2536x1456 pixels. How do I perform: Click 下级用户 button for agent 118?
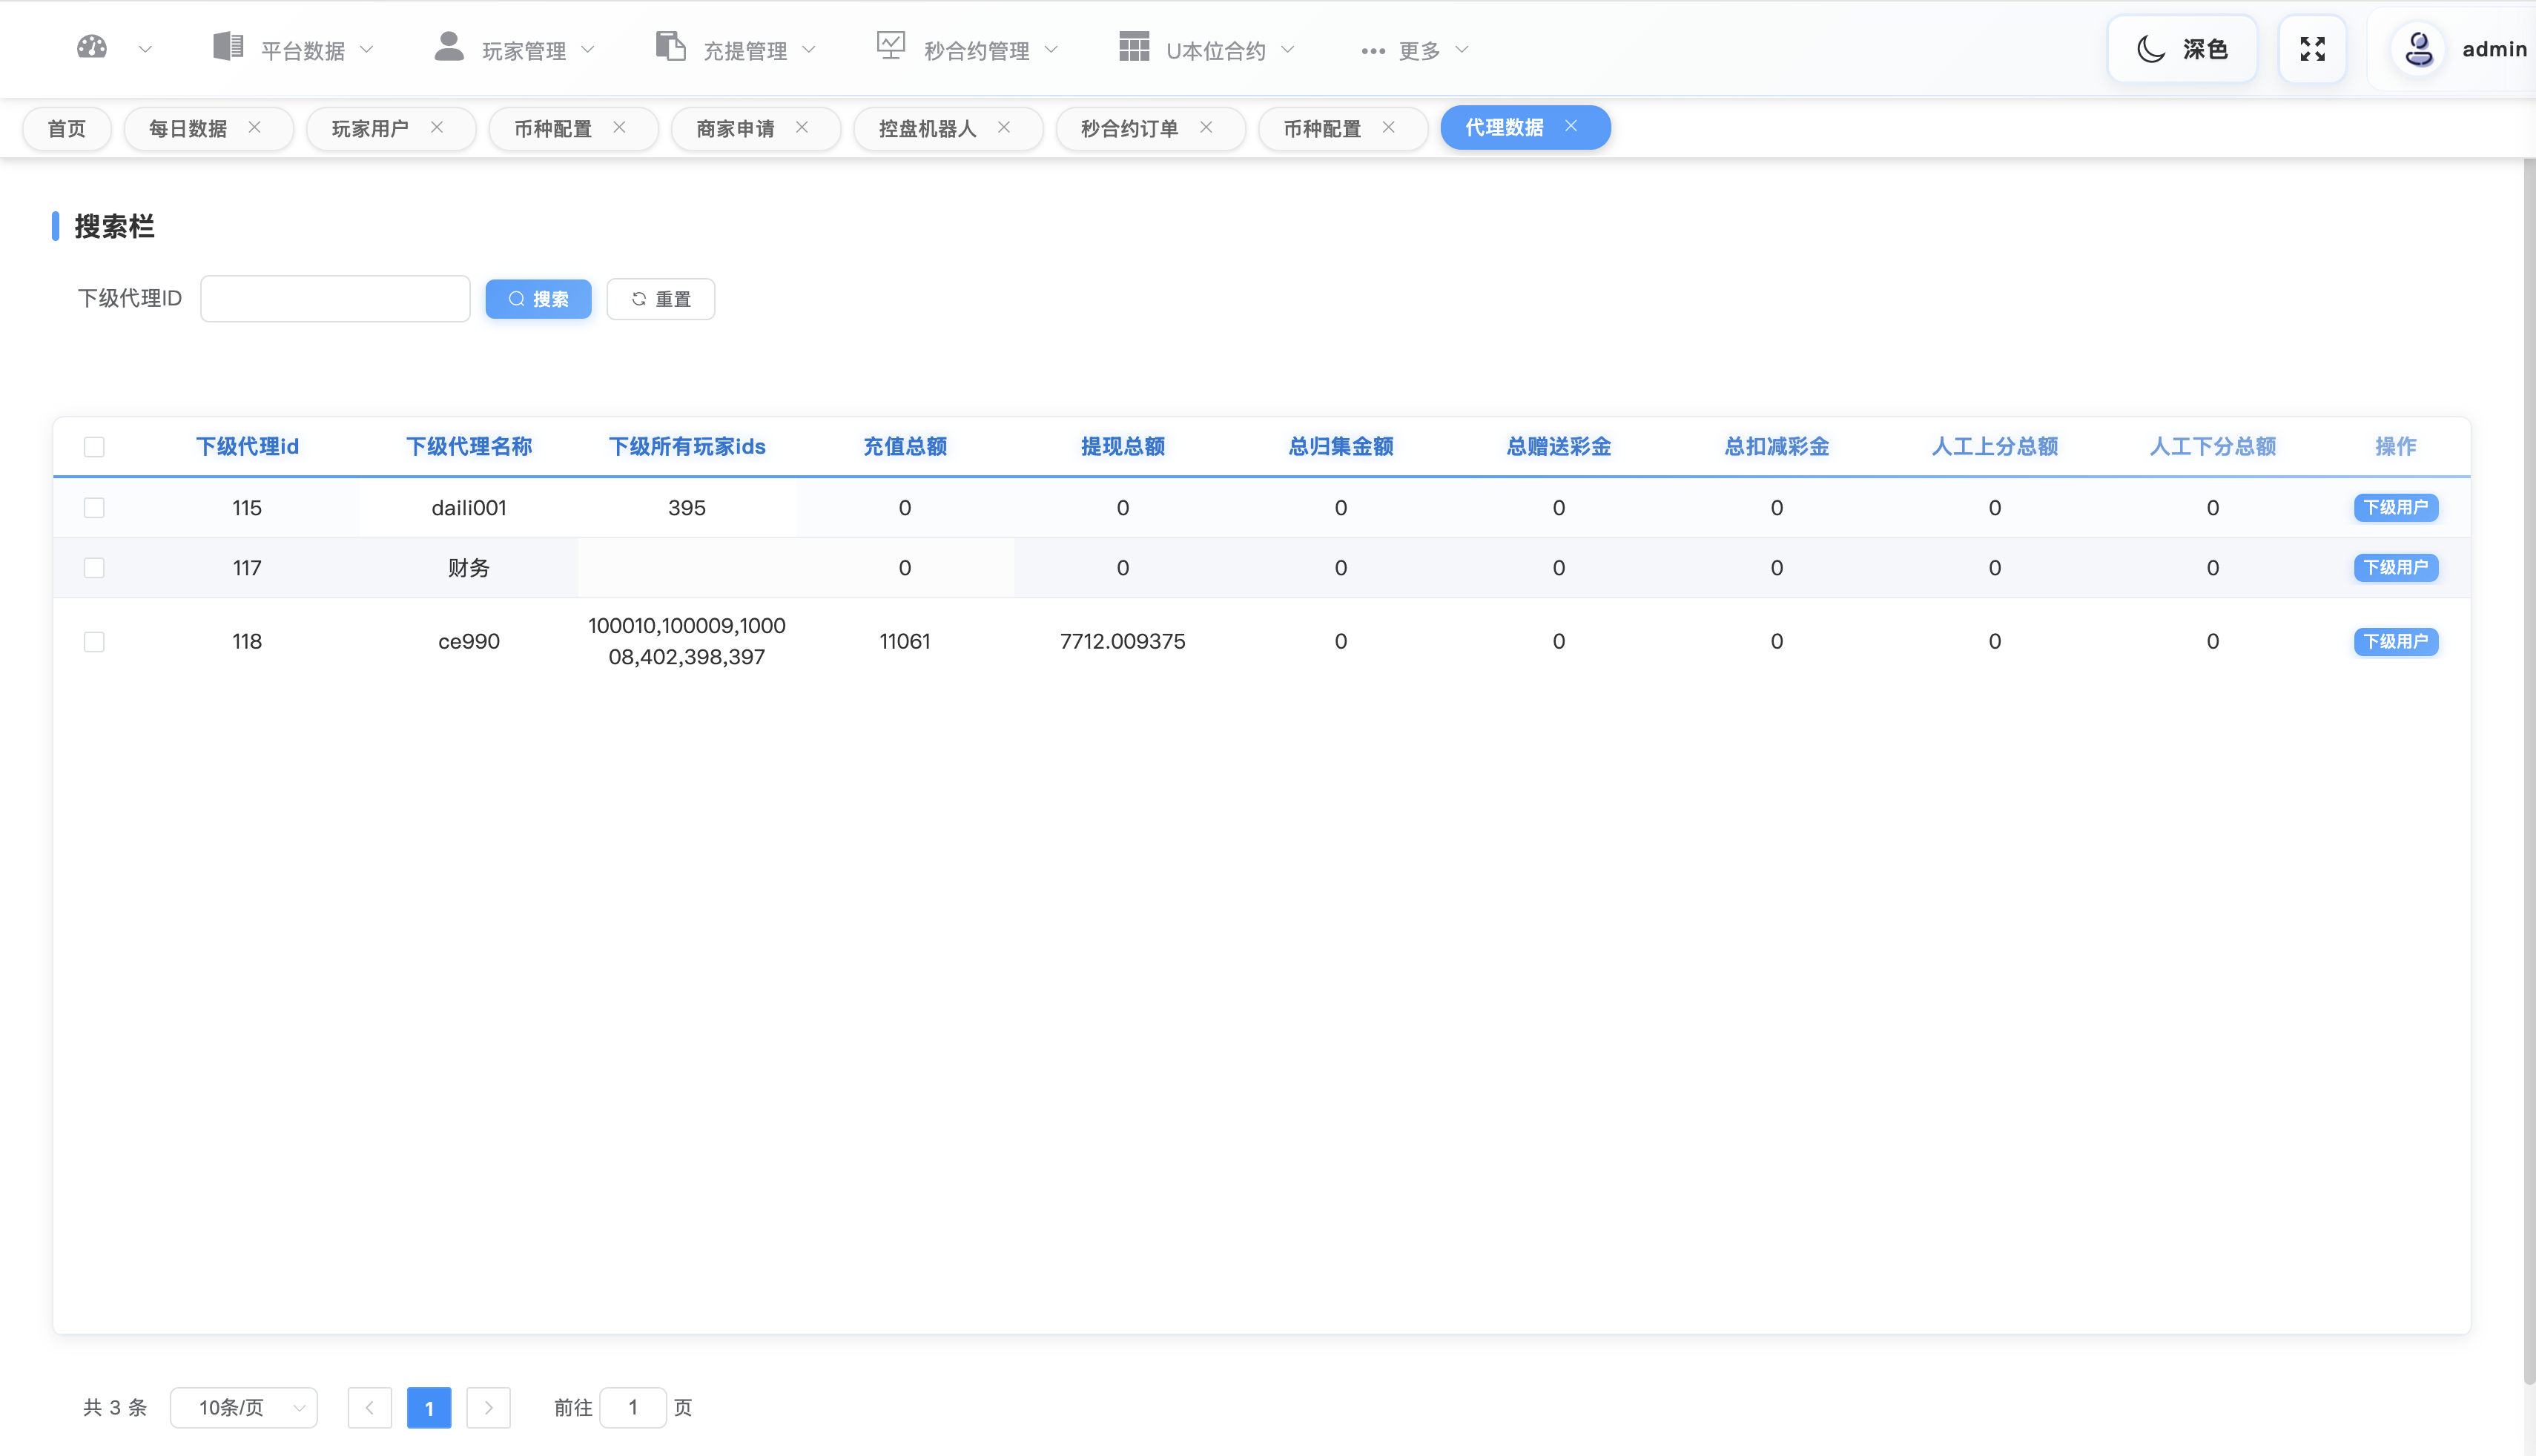tap(2395, 641)
